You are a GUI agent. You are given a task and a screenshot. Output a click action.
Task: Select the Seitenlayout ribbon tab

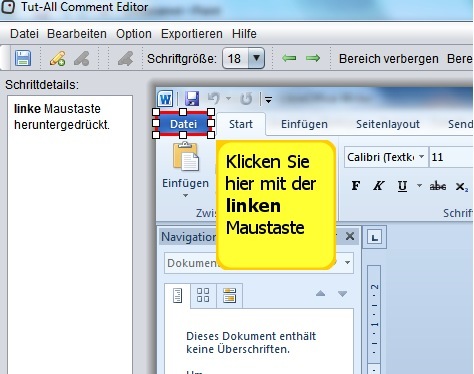coord(388,124)
